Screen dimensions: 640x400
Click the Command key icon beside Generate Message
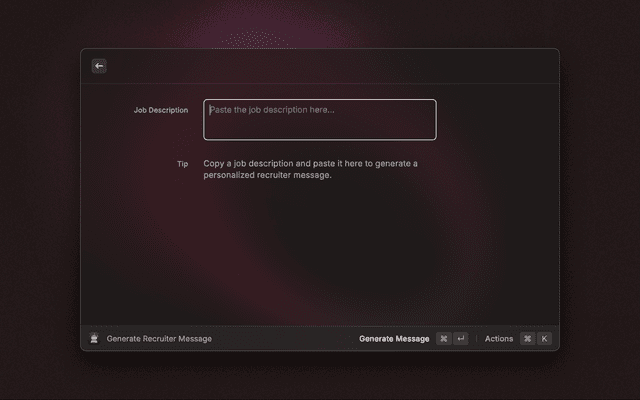[x=443, y=339]
